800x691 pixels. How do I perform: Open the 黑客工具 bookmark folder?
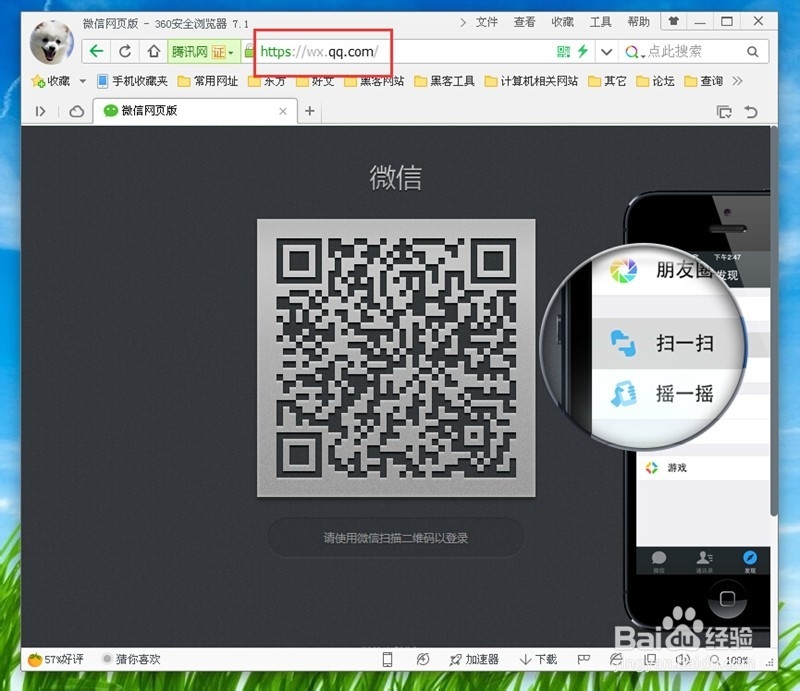444,81
